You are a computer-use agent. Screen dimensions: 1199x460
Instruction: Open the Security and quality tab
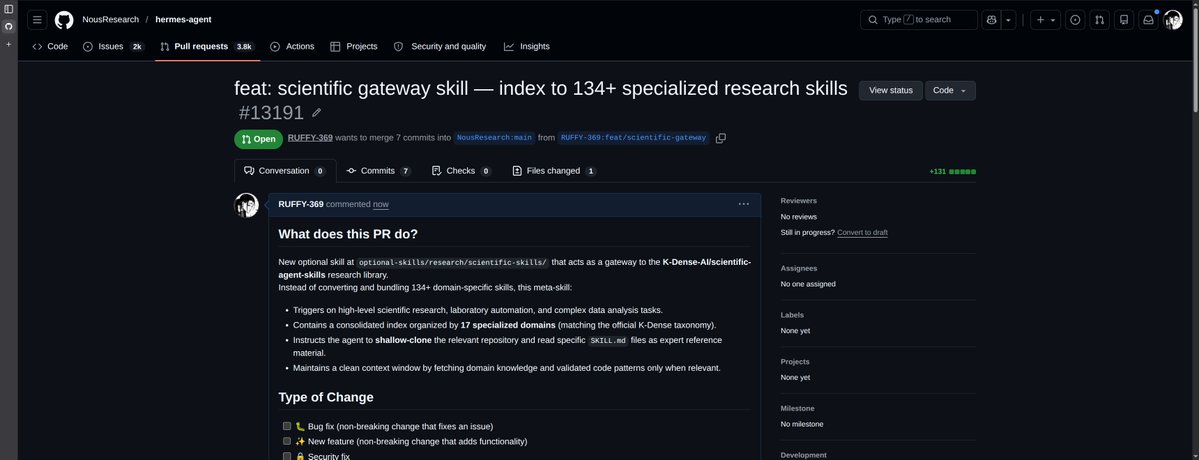[440, 47]
